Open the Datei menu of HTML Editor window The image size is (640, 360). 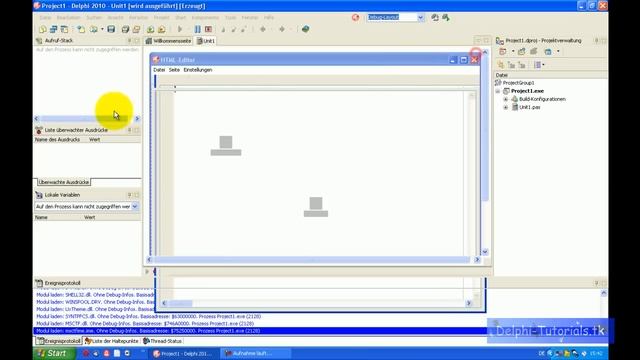159,70
